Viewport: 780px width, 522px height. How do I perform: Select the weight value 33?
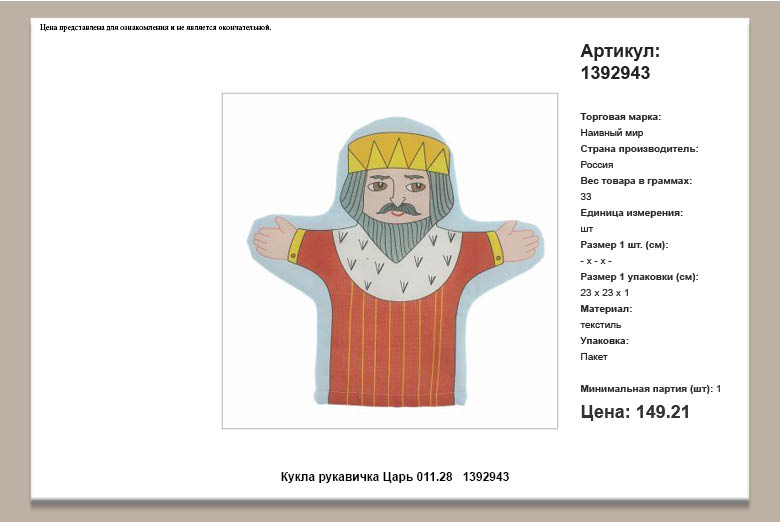click(586, 197)
